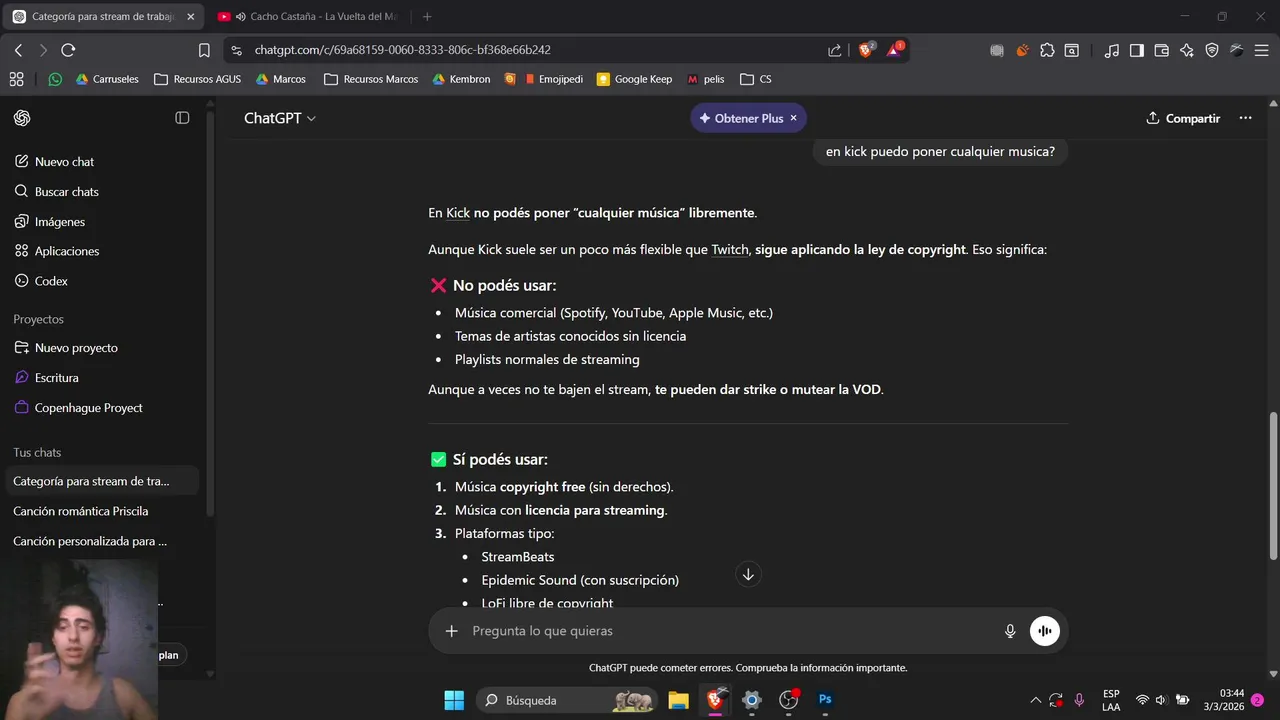Click the address bar URL
This screenshot has width=1280, height=720.
(402, 50)
